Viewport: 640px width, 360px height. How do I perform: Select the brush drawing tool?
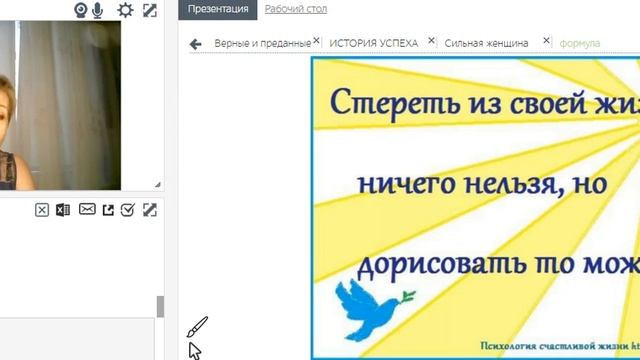[197, 327]
